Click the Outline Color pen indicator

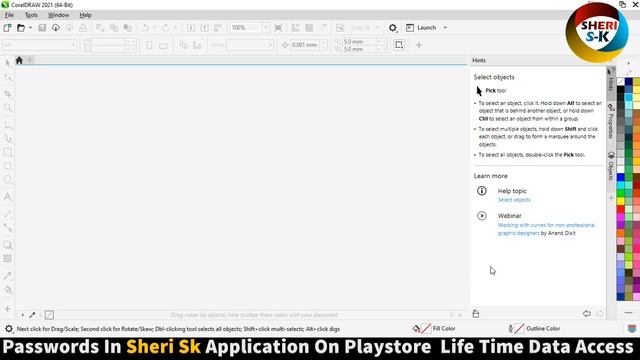511,329
